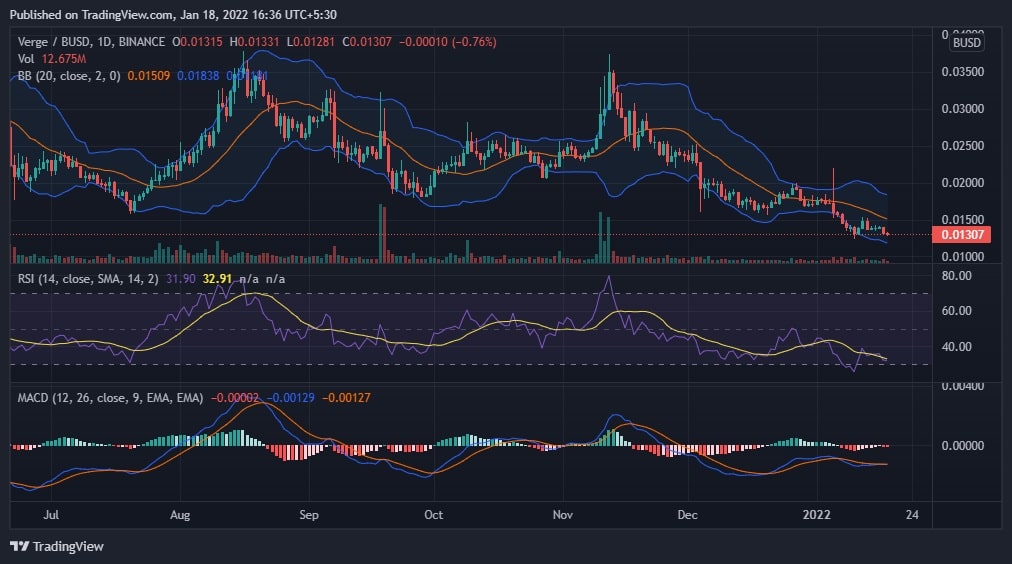Click the Jul label on time axis
The image size is (1012, 564).
(51, 514)
